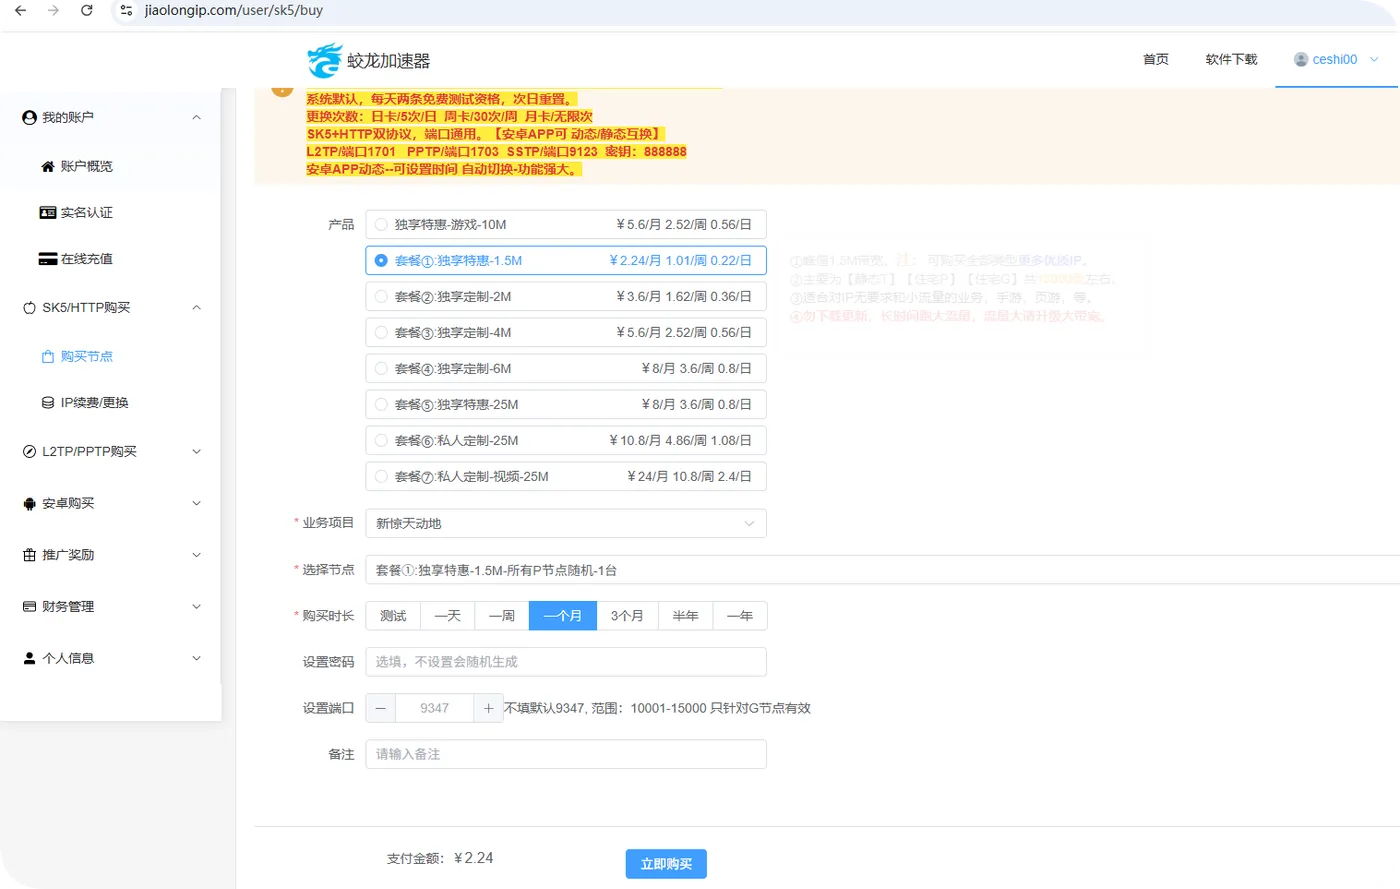Decrease port number with minus button
This screenshot has height=889, width=1400.
coord(381,708)
